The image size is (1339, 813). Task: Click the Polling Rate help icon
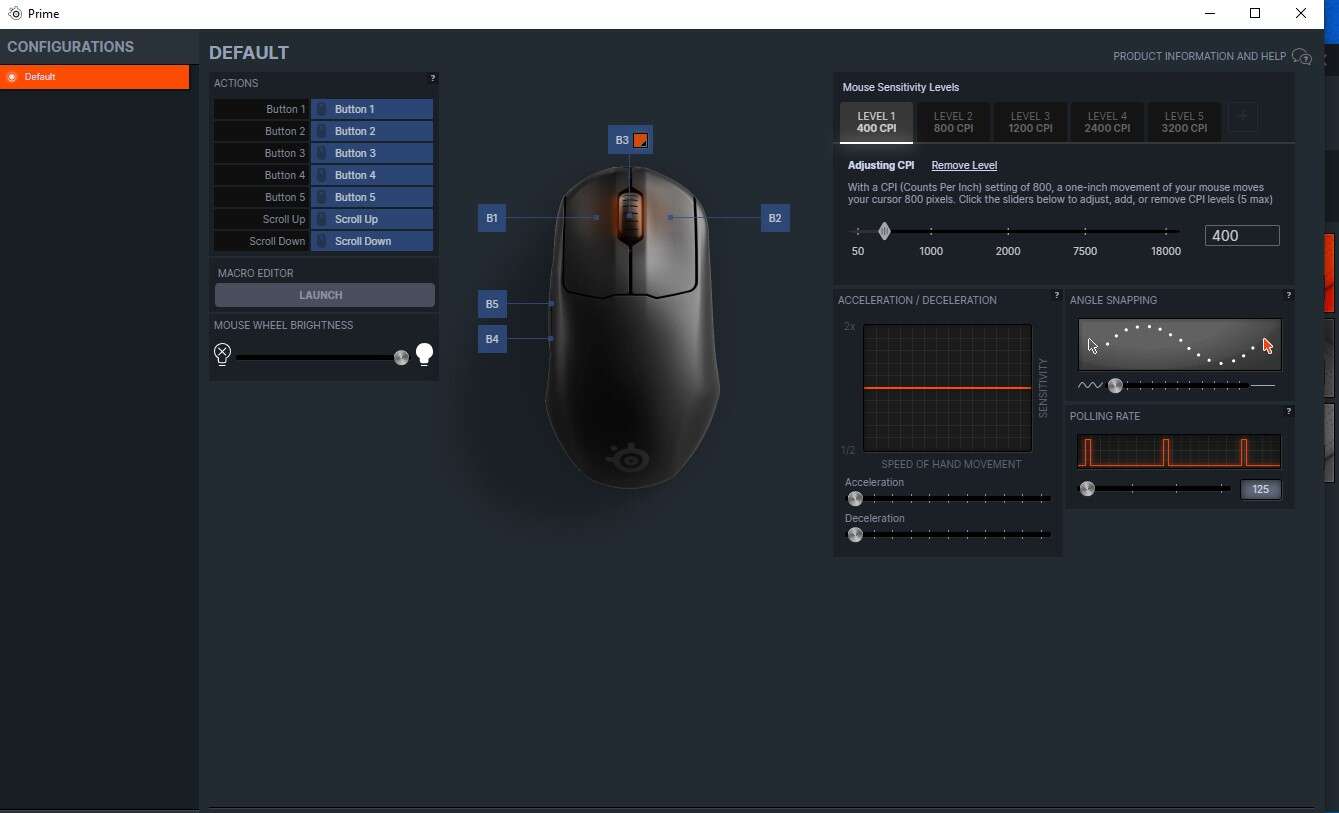1289,411
